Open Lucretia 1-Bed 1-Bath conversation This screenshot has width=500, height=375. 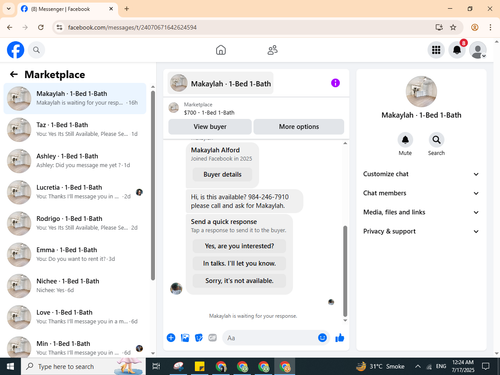click(x=75, y=192)
